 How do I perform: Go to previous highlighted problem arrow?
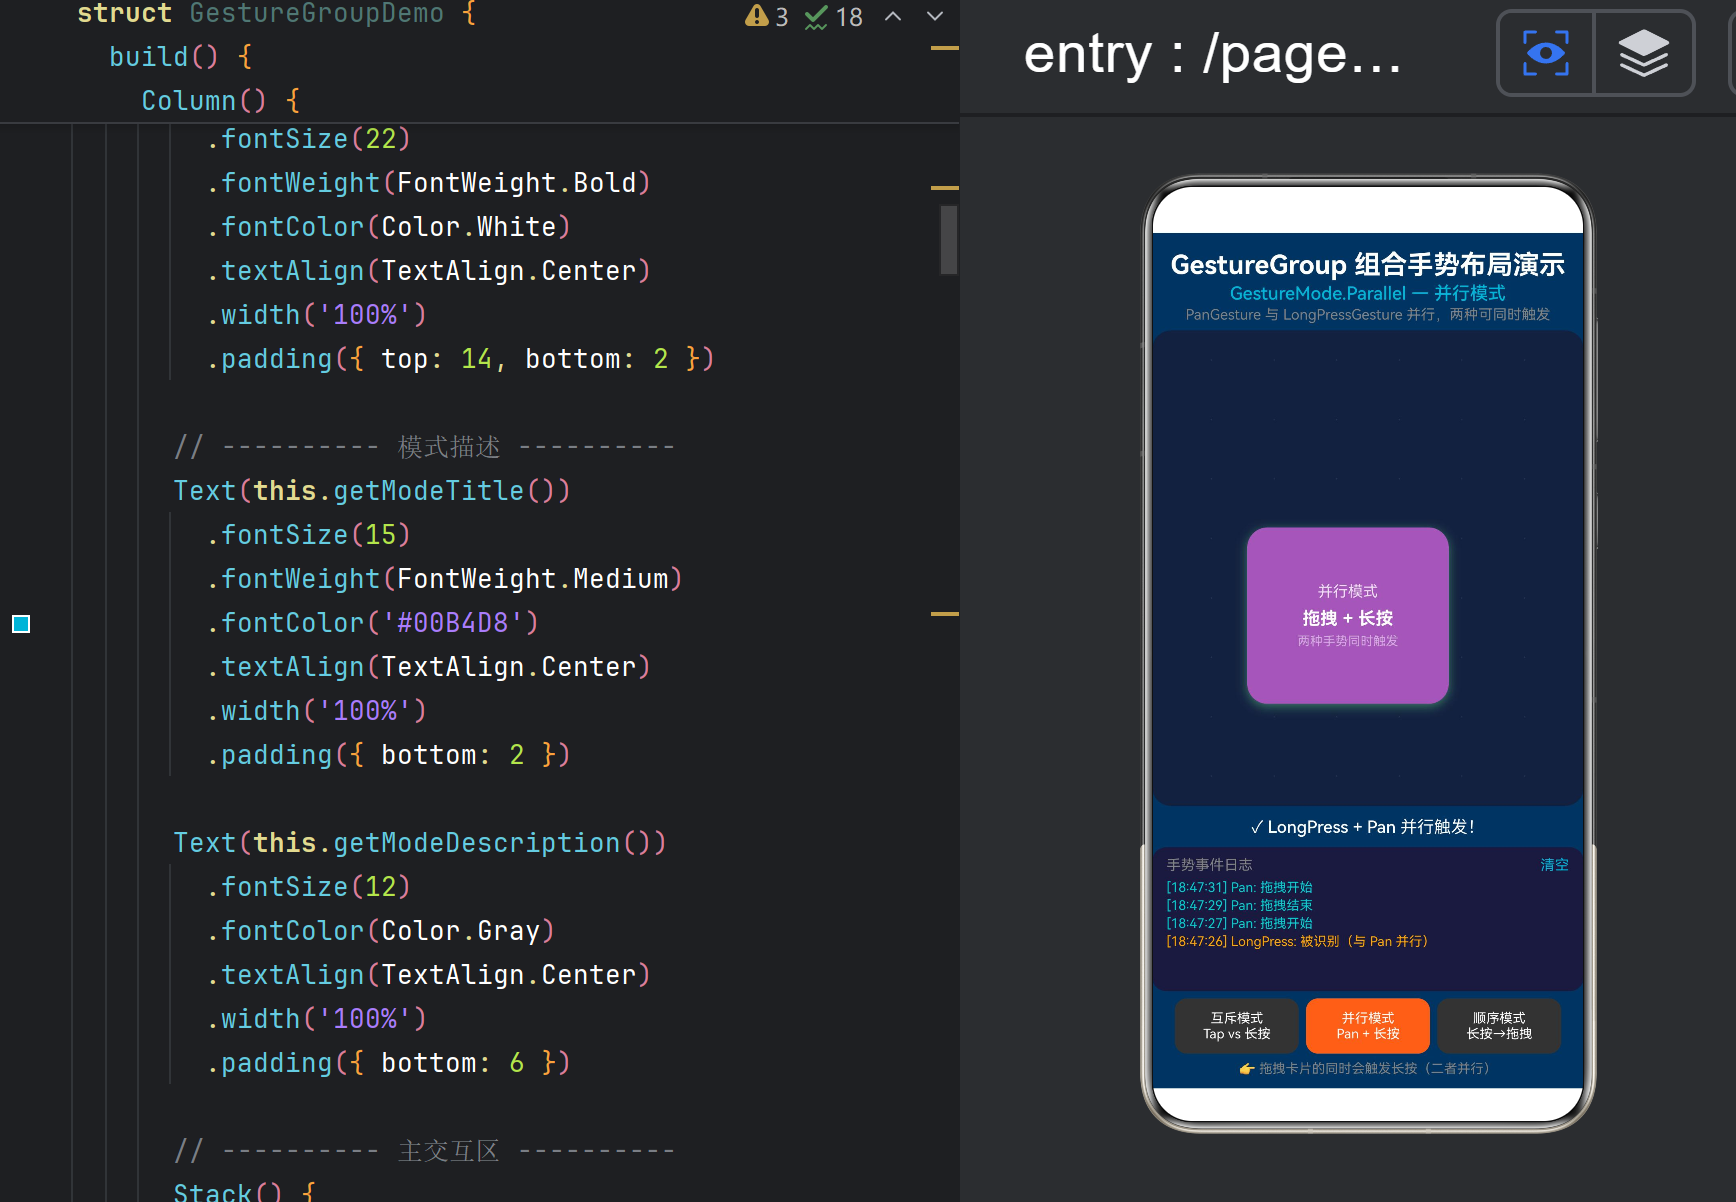point(893,16)
